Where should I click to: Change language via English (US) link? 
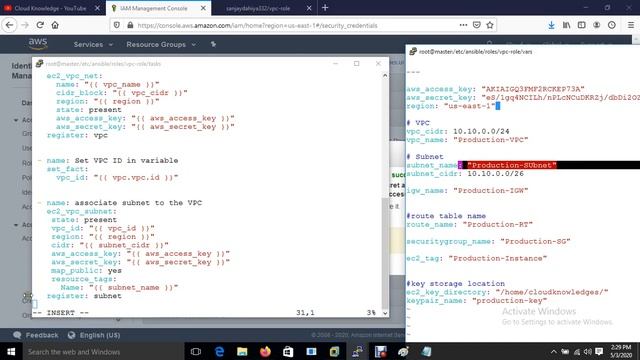[x=94, y=335]
